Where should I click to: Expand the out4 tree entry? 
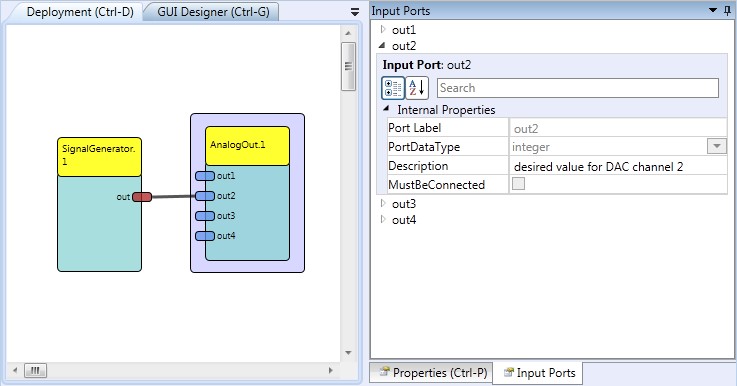tap(383, 219)
